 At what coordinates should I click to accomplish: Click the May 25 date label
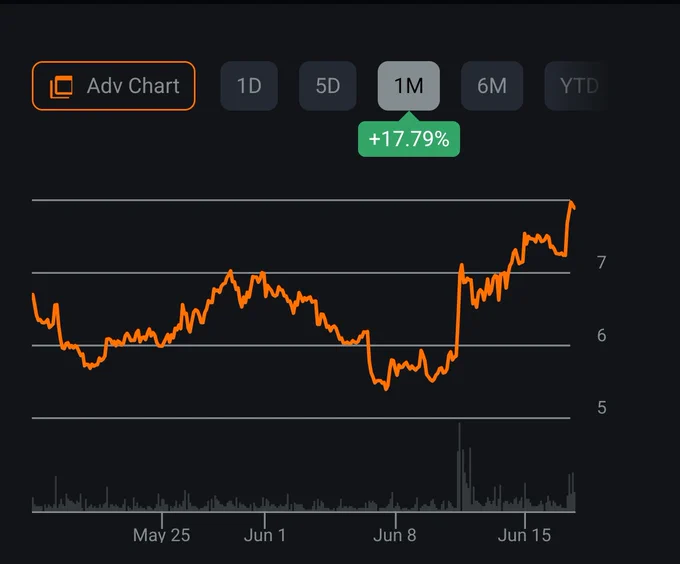[161, 535]
